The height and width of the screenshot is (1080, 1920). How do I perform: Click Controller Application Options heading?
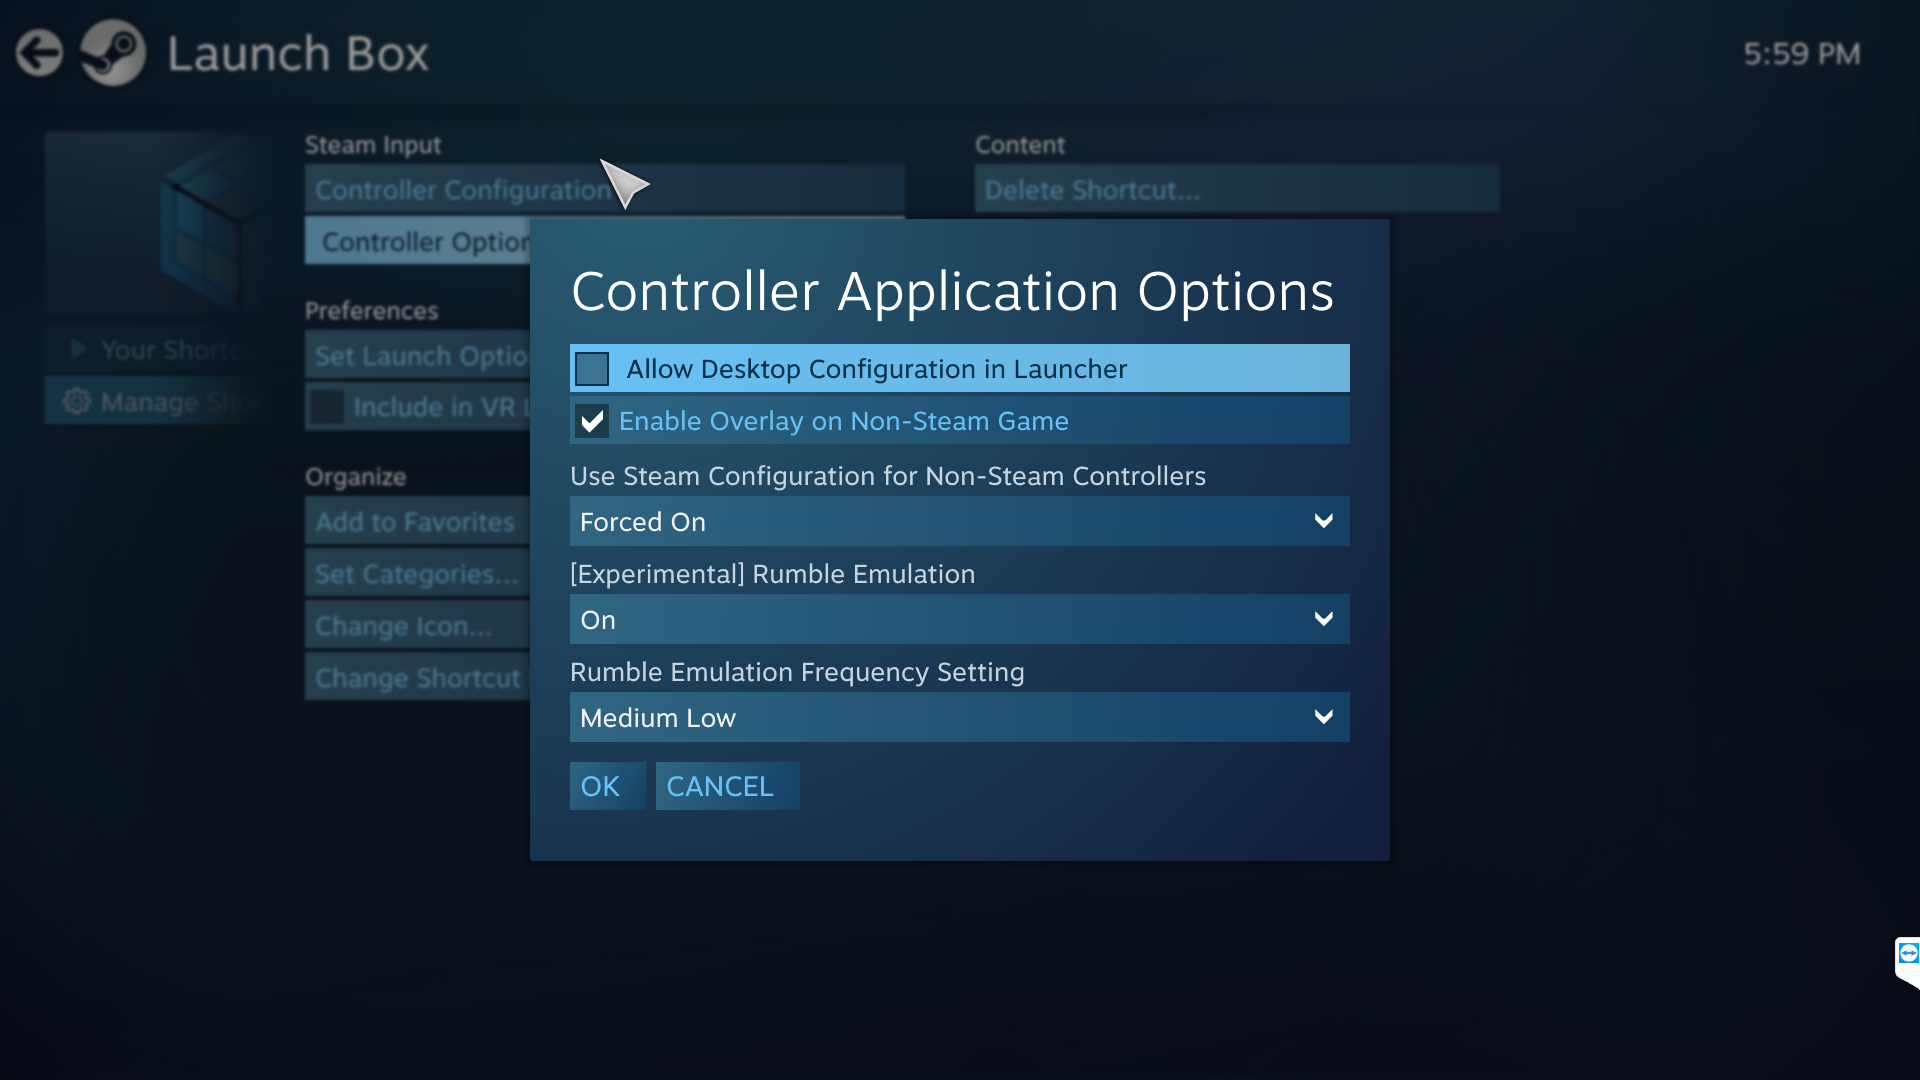(952, 292)
